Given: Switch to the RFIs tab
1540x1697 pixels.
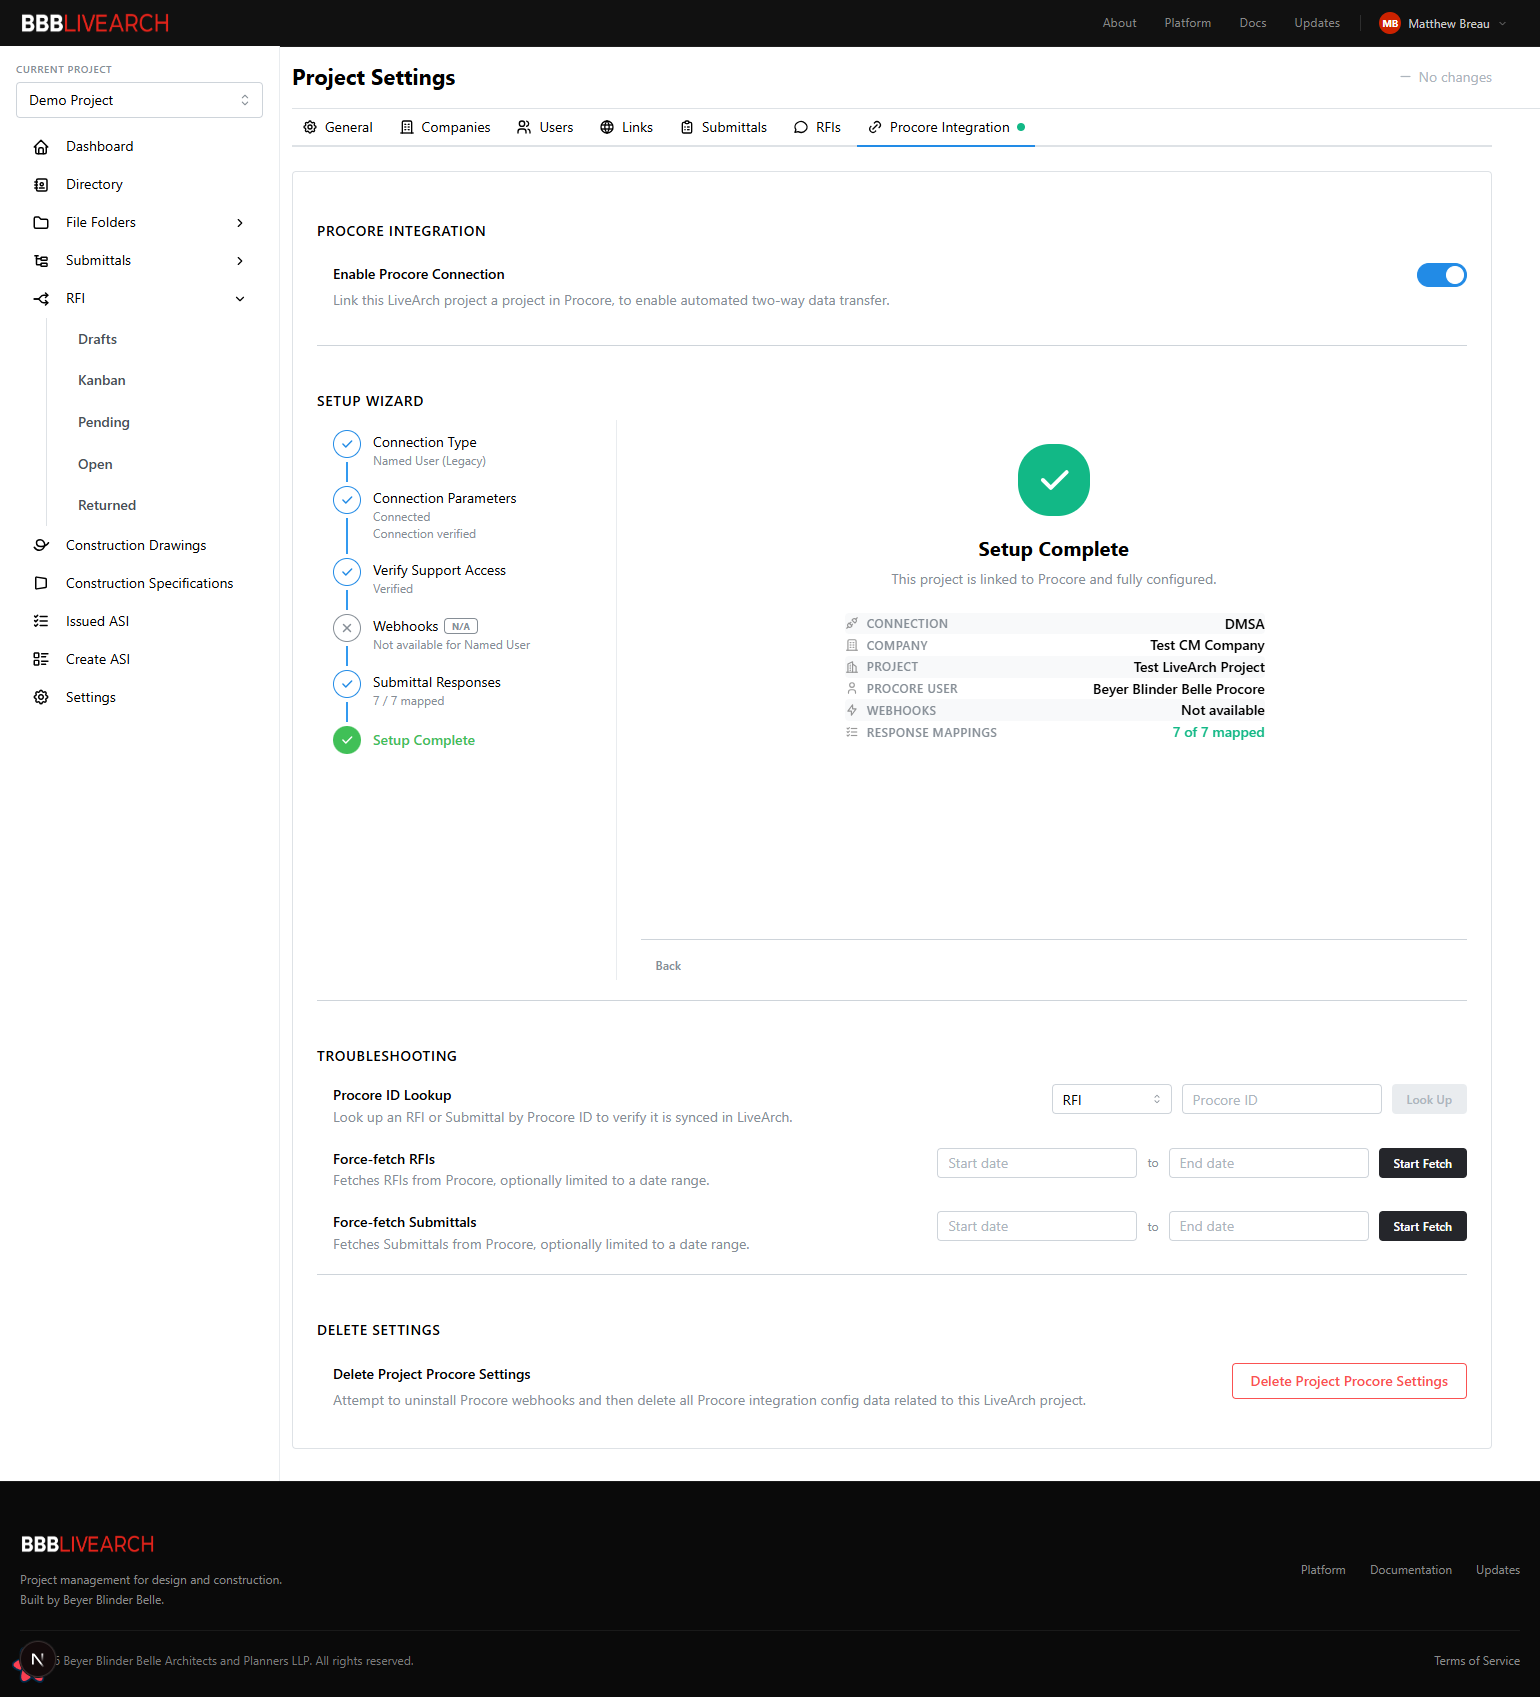Looking at the screenshot, I should [817, 127].
